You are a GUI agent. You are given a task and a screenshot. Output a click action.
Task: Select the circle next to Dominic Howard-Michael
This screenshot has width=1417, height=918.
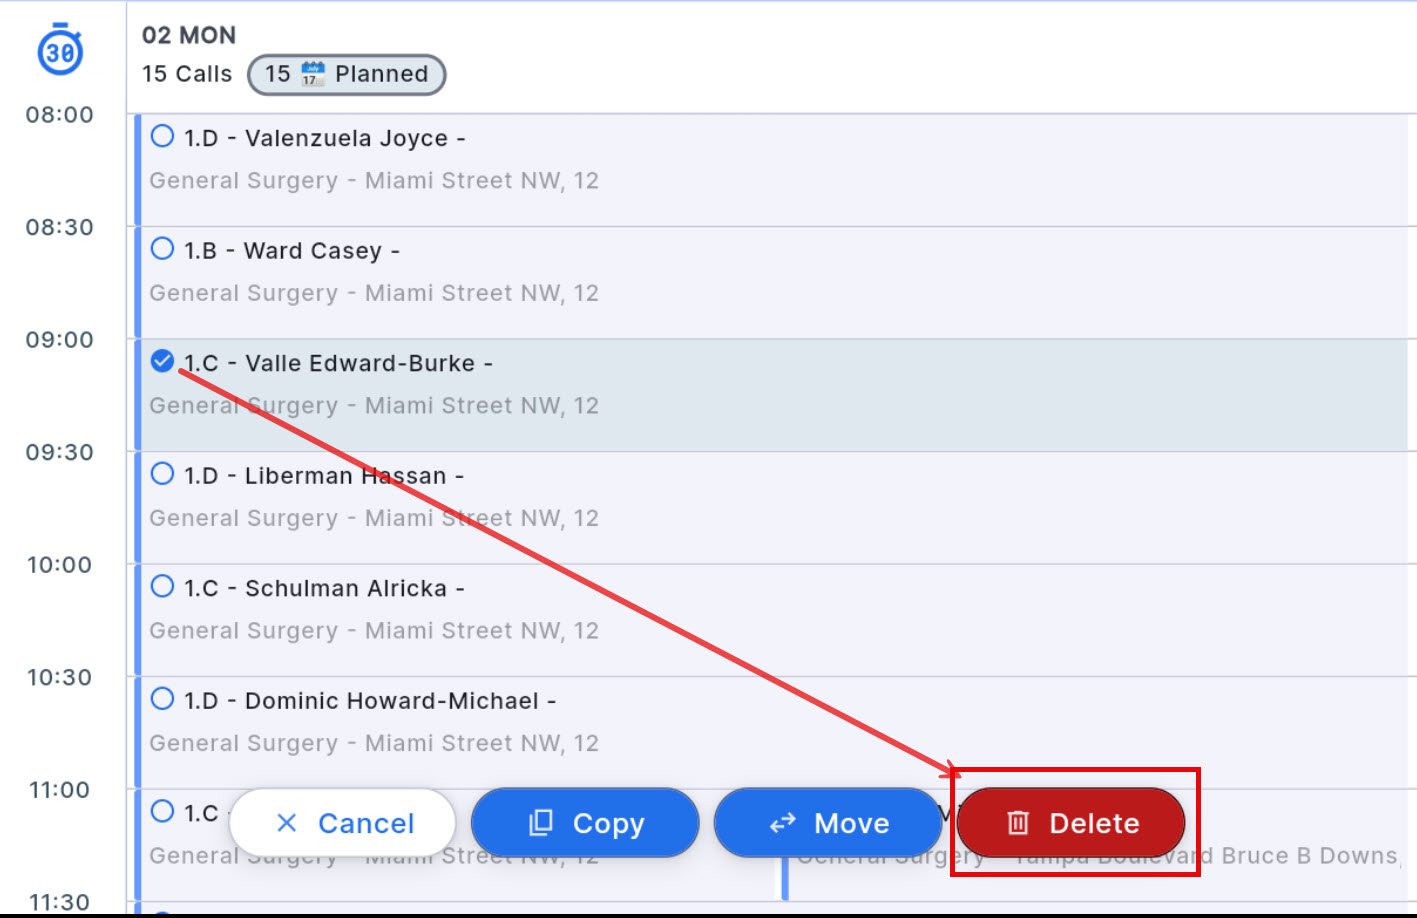pyautogui.click(x=161, y=699)
